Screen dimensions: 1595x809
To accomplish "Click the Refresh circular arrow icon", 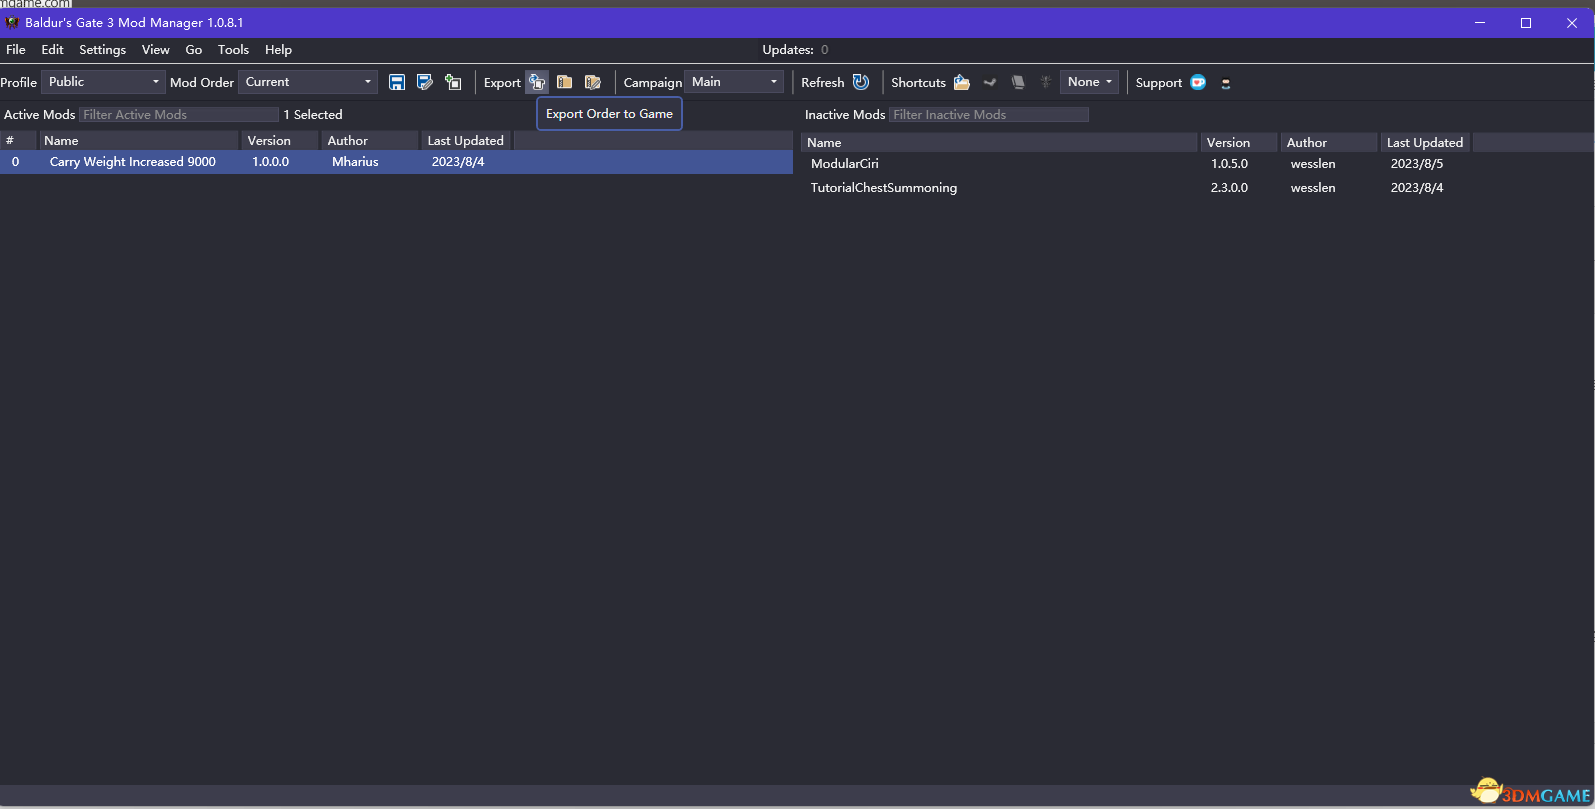I will coord(861,82).
